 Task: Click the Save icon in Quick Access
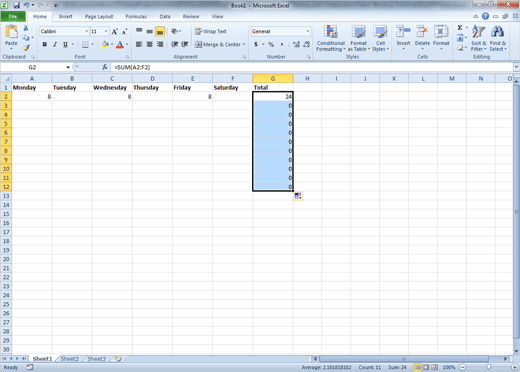coord(16,5)
